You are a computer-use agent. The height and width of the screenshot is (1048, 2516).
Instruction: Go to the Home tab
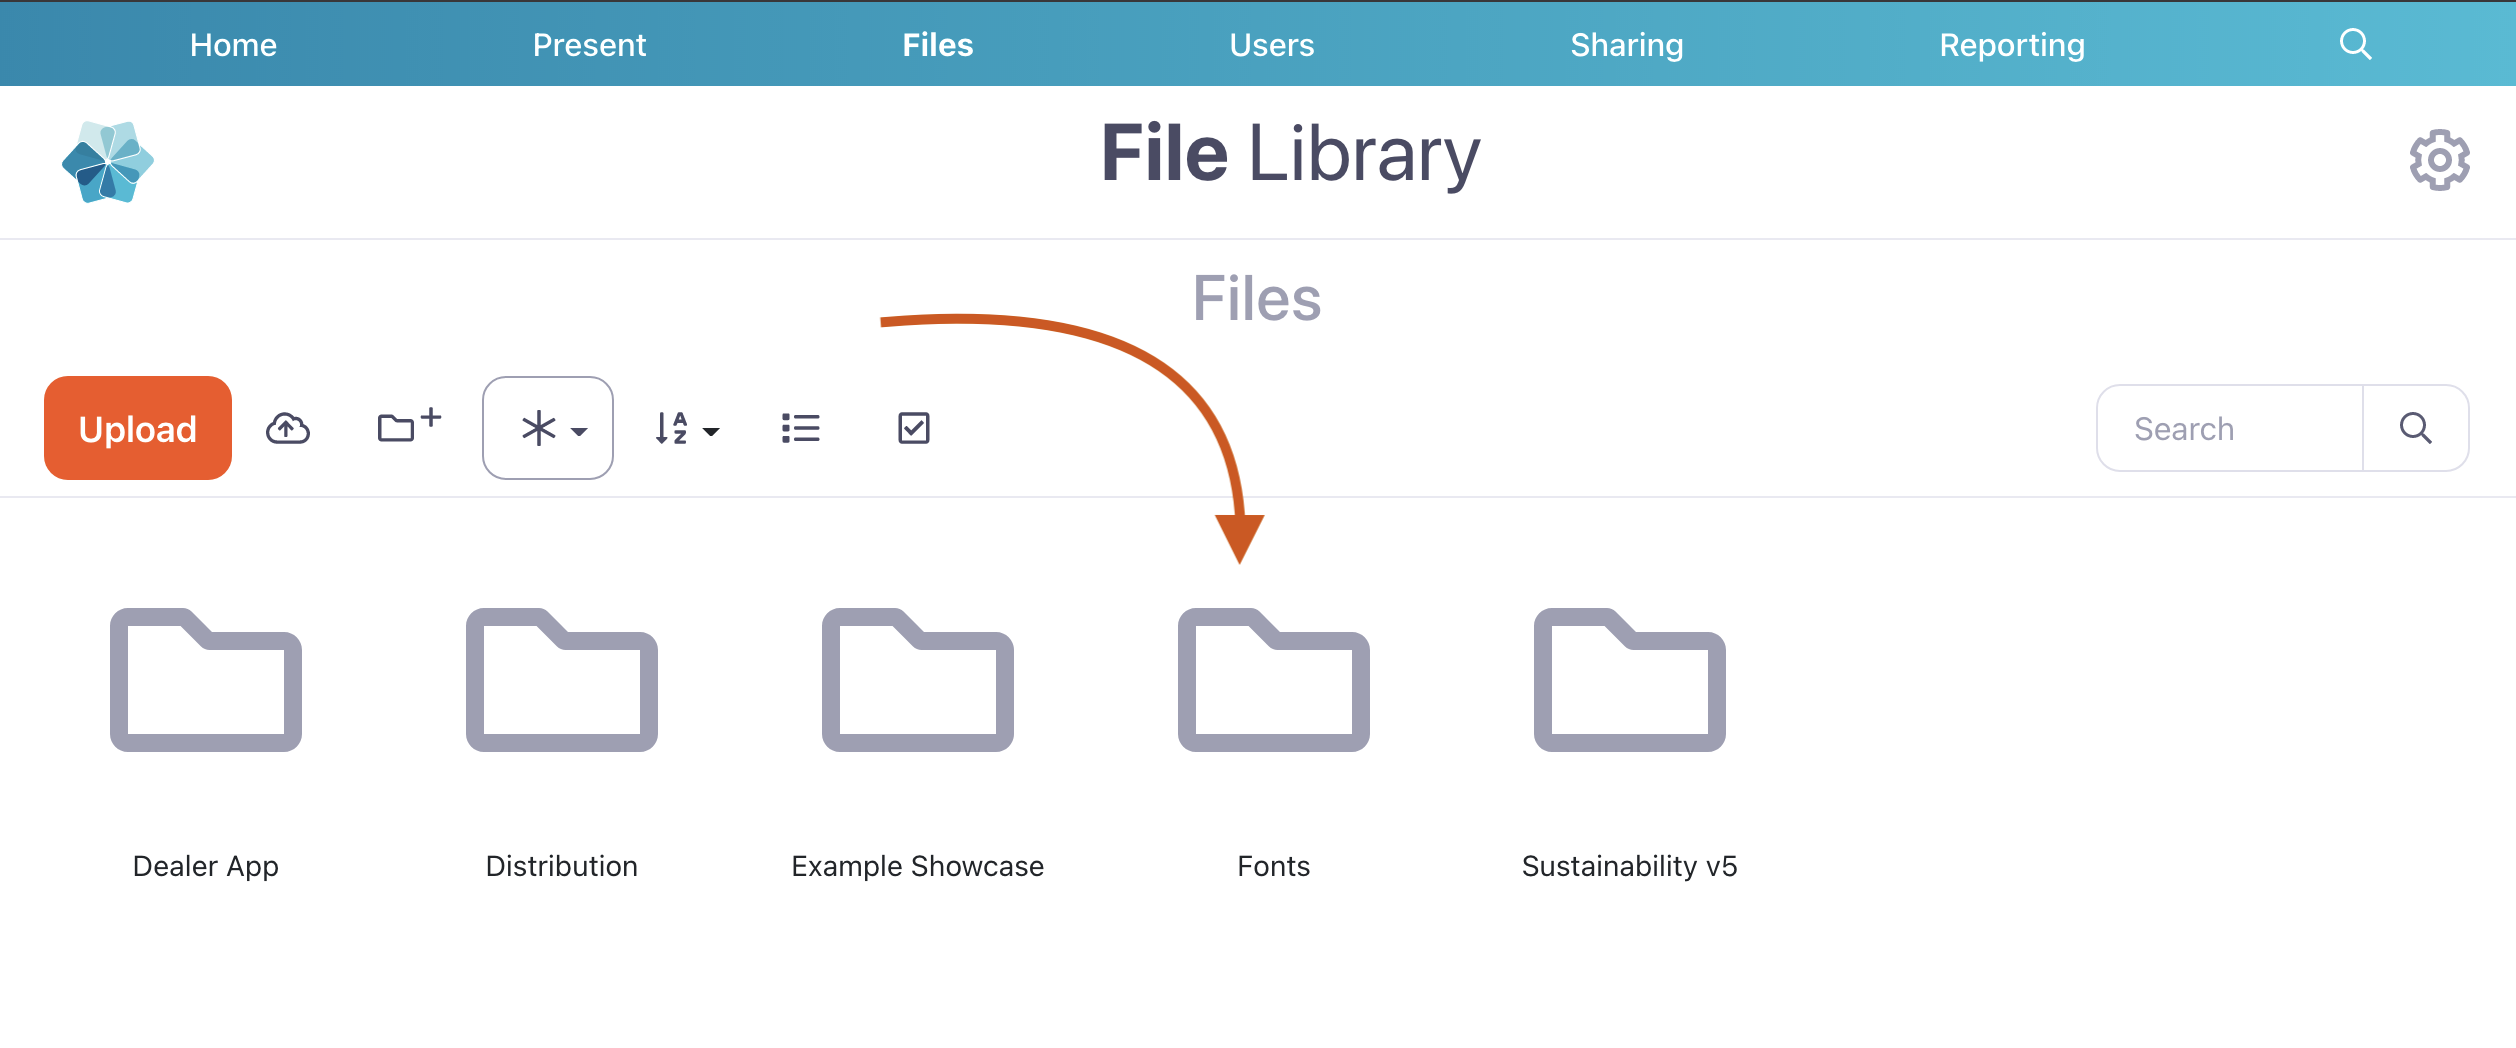[x=233, y=44]
